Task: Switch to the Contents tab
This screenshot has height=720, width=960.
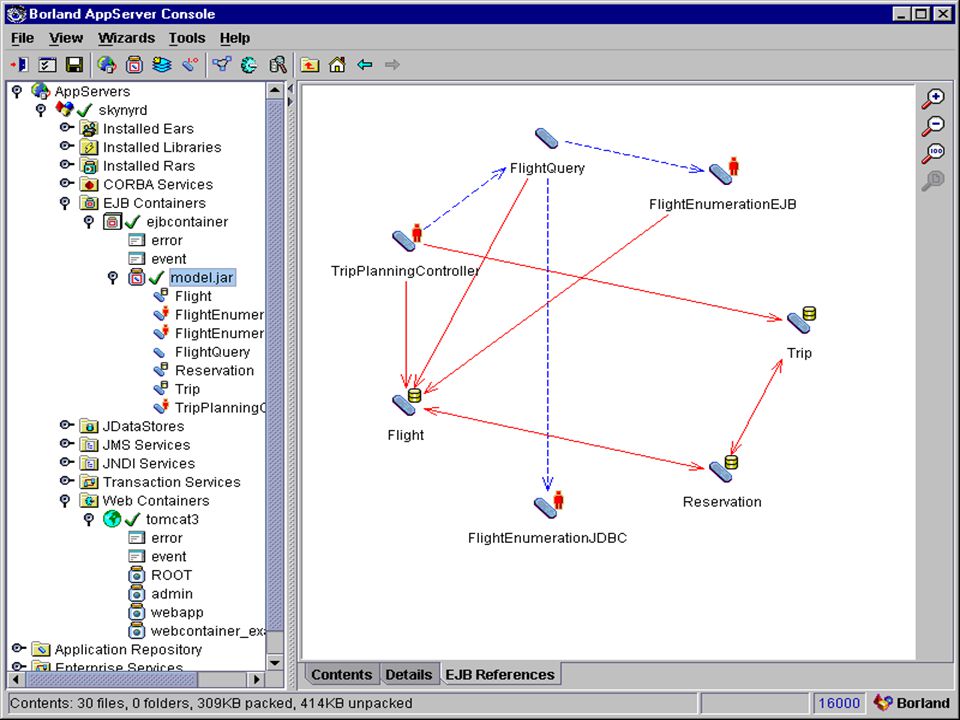Action: click(x=341, y=675)
